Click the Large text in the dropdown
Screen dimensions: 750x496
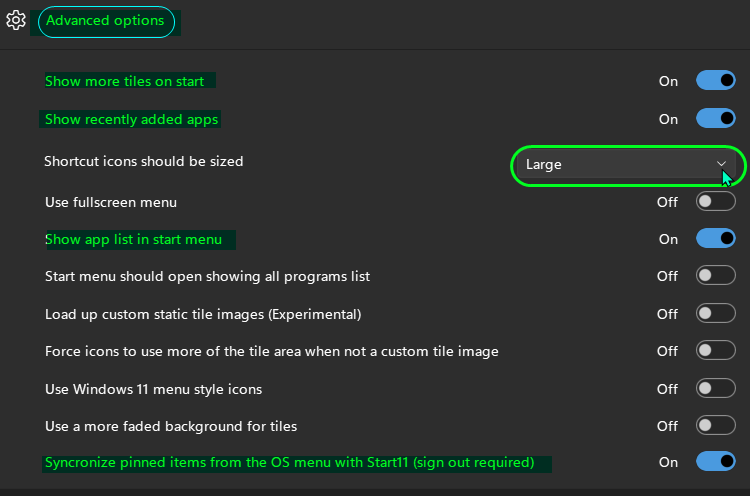(x=543, y=165)
